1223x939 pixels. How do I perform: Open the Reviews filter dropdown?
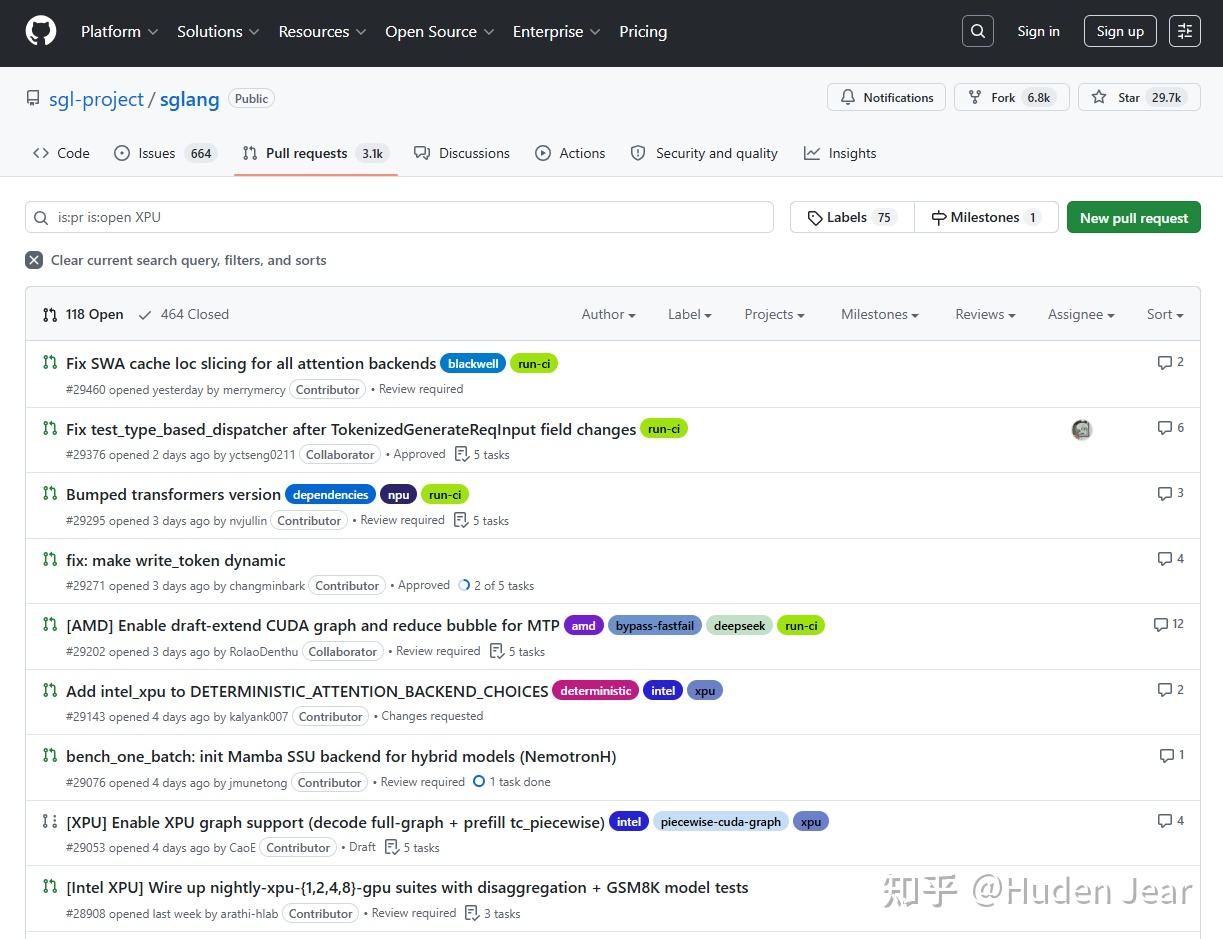pos(985,314)
